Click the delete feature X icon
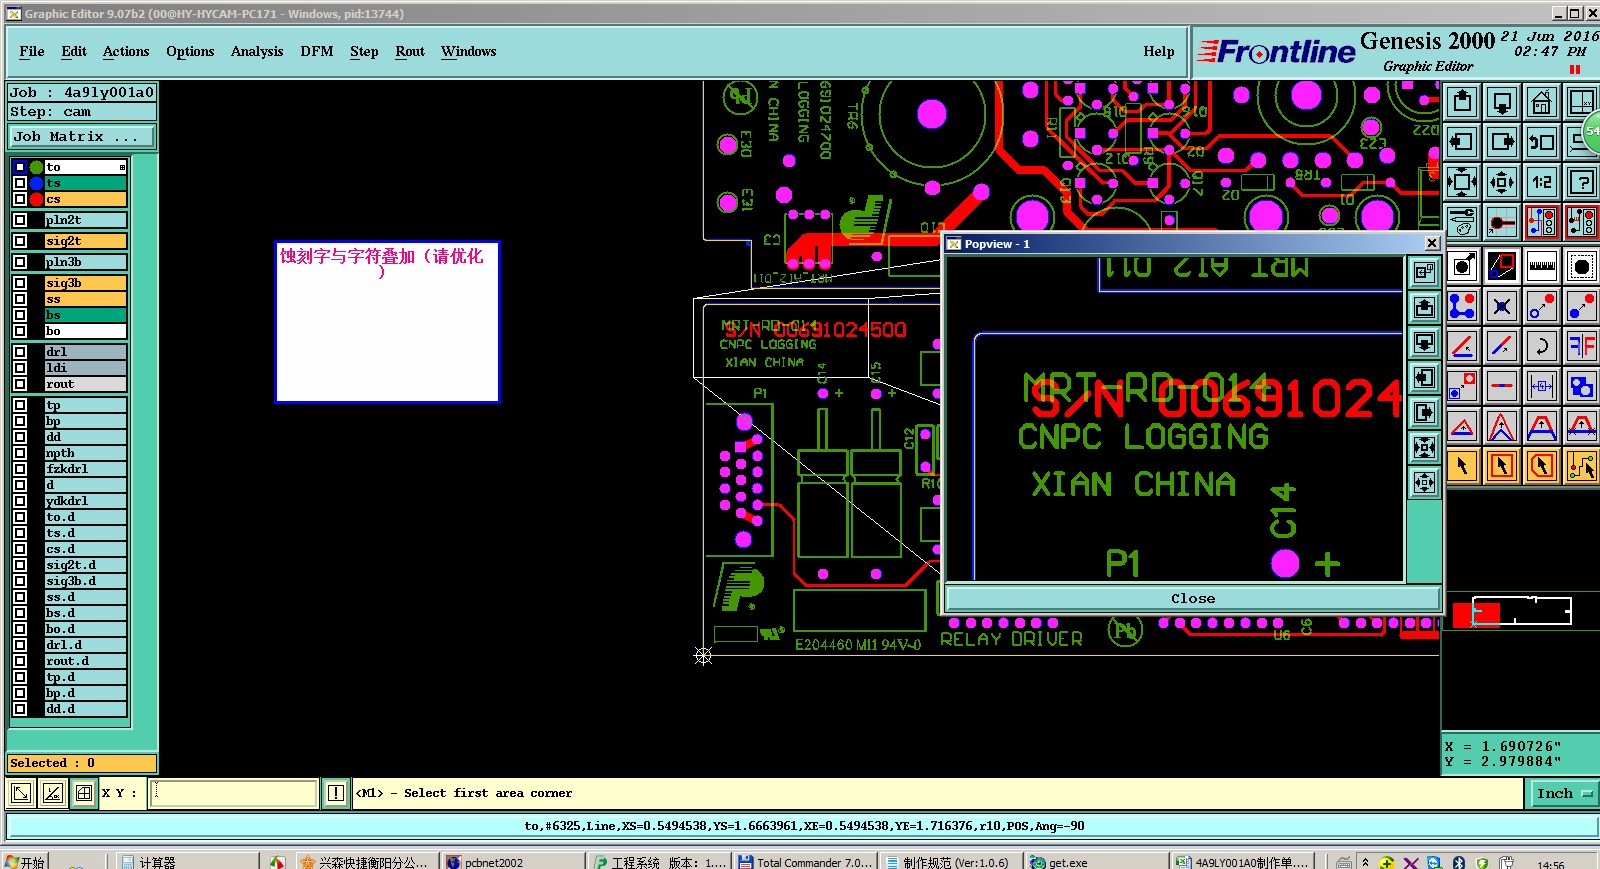The width and height of the screenshot is (1600, 869). tap(1502, 306)
